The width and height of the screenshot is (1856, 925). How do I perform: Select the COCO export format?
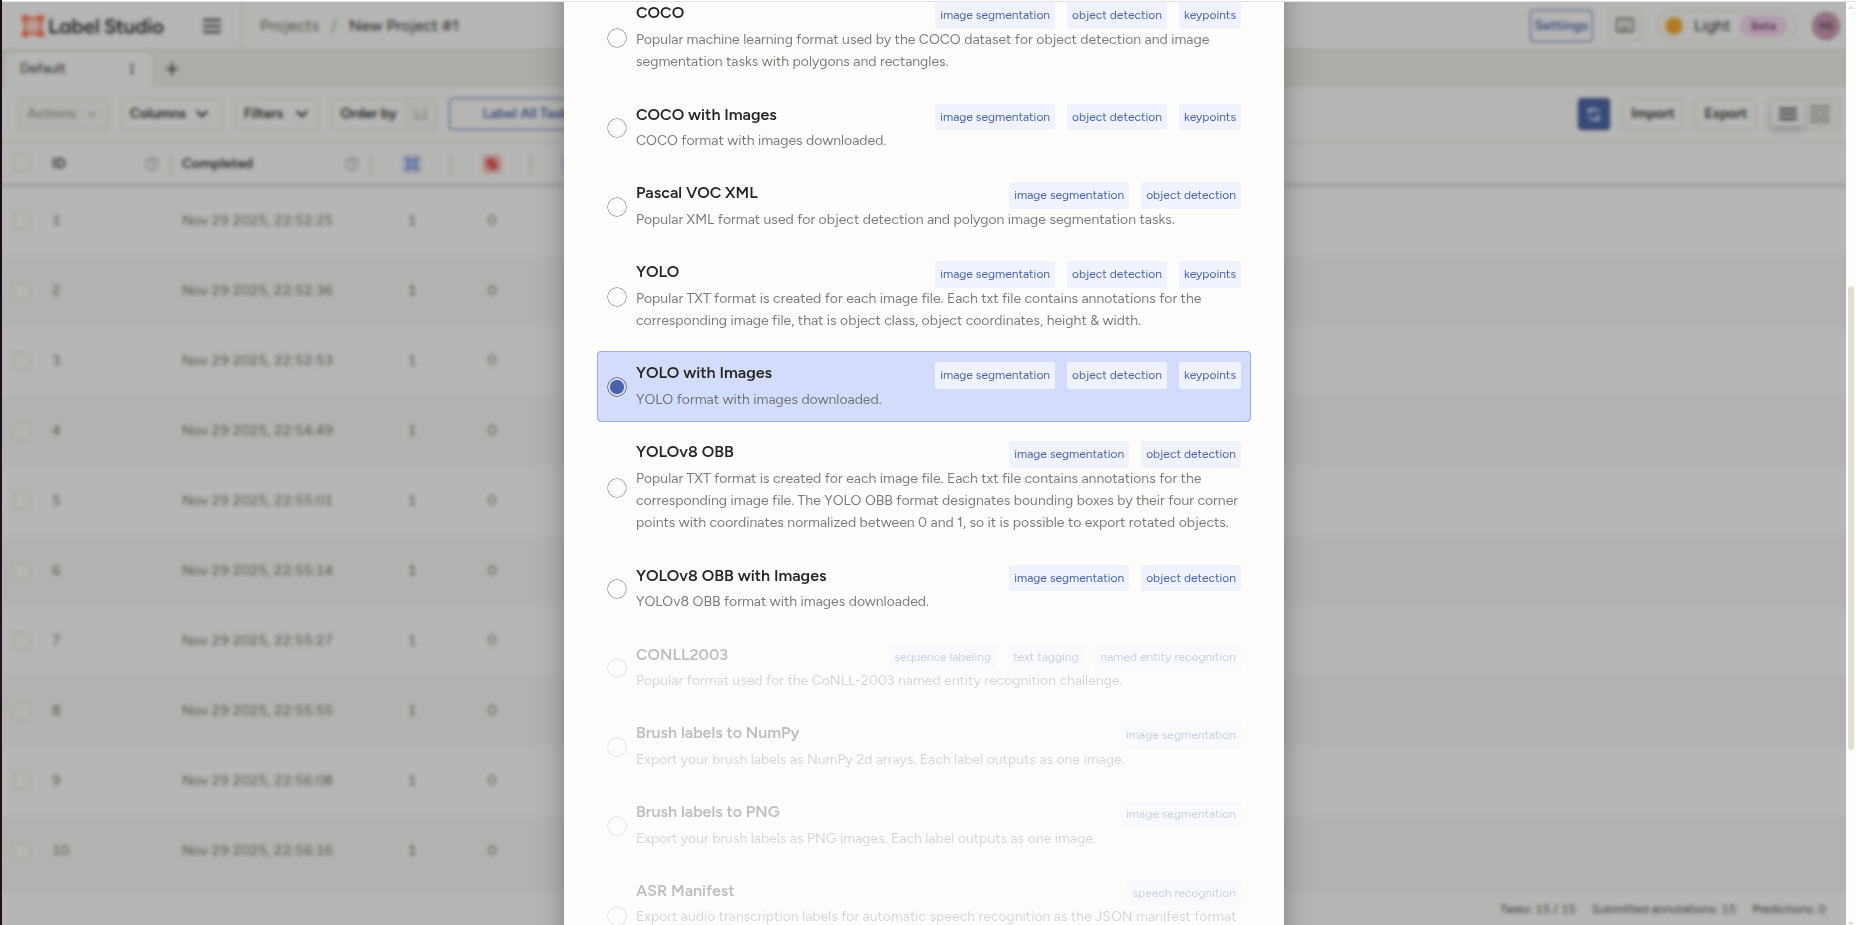(617, 38)
